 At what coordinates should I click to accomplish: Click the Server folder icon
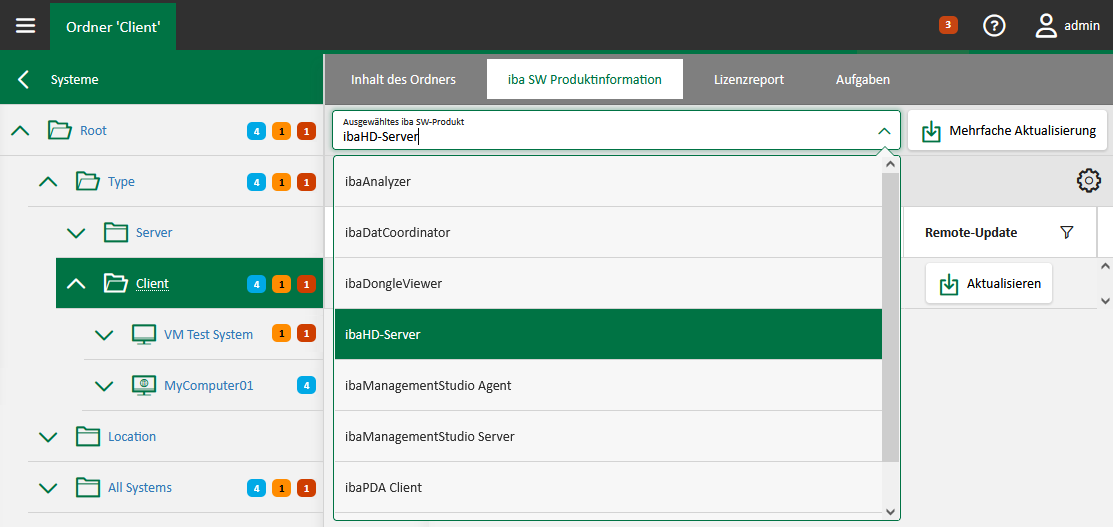[115, 232]
